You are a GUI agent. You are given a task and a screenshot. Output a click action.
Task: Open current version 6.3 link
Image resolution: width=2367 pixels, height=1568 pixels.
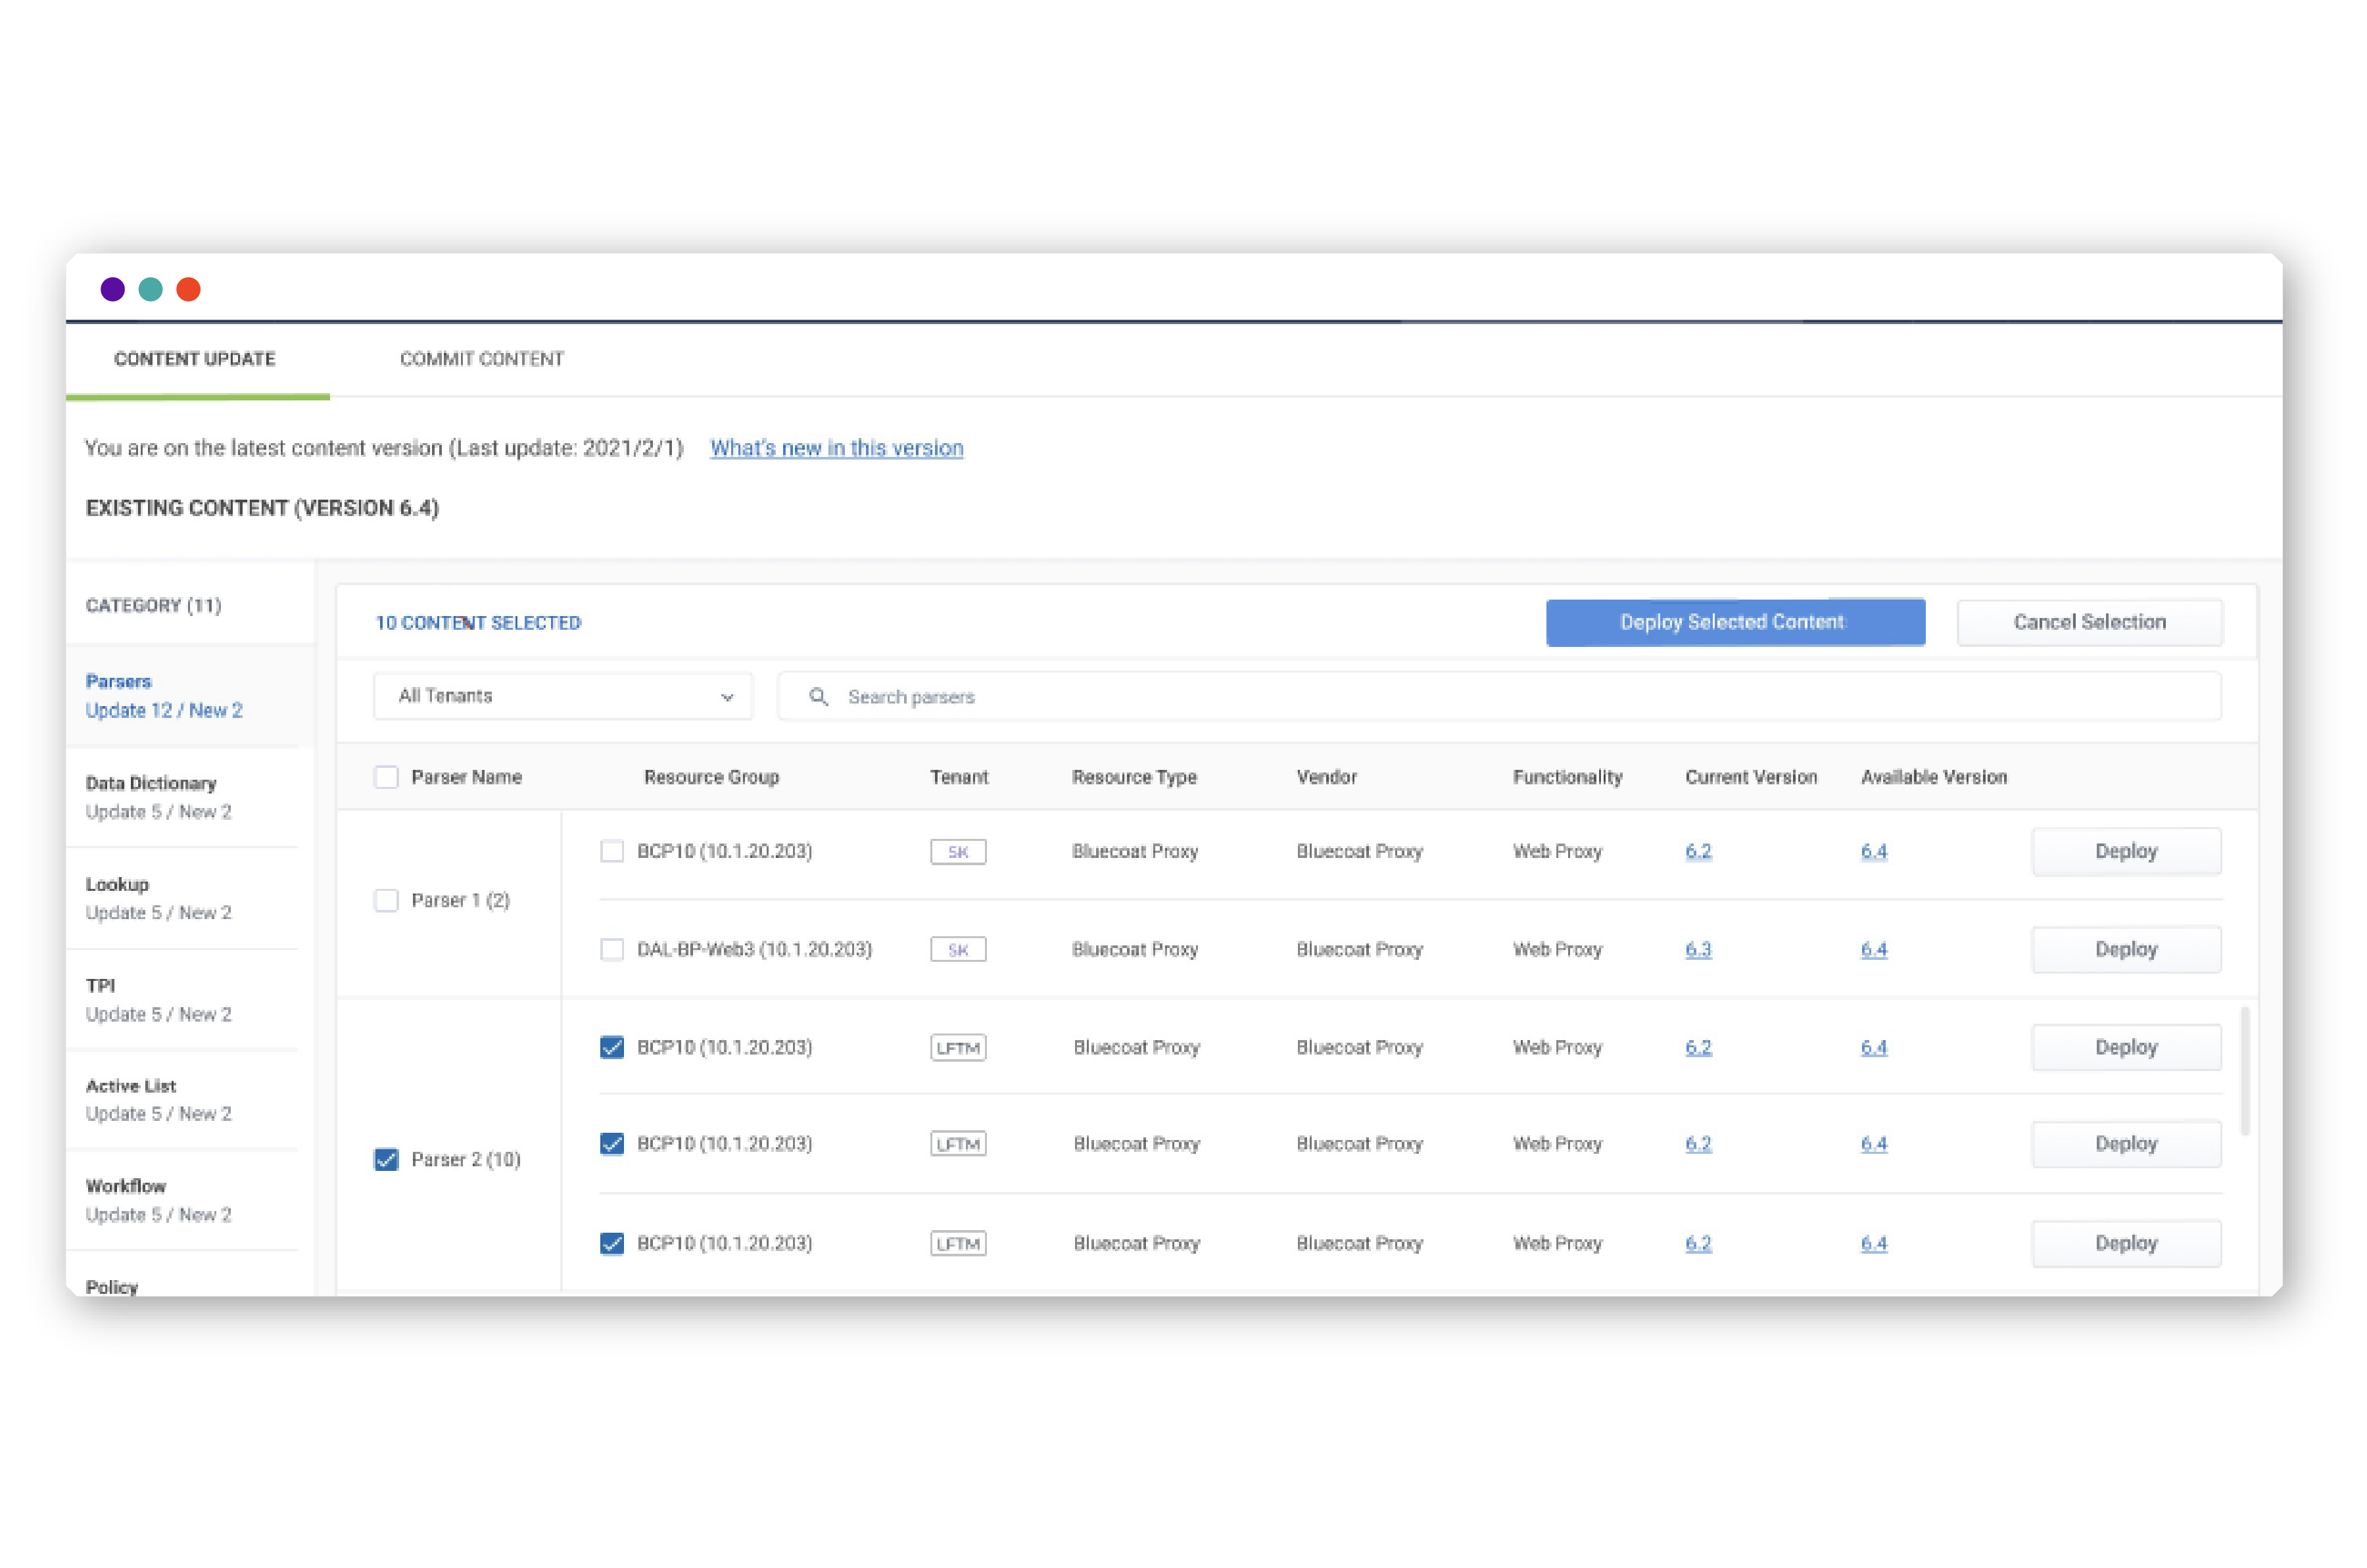click(x=1697, y=950)
